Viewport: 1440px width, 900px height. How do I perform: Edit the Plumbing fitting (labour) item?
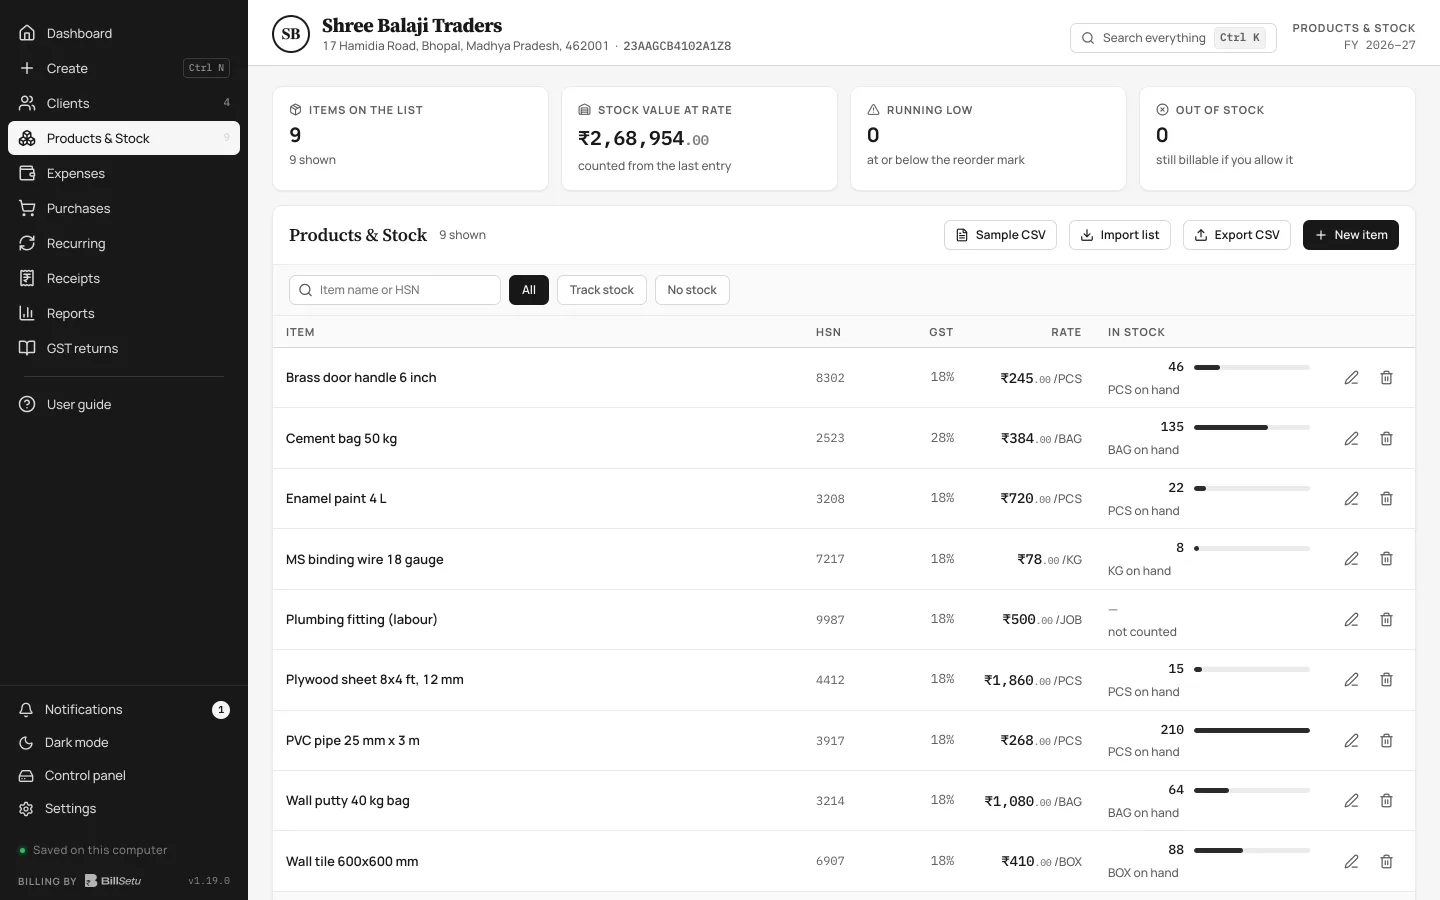1351,620
